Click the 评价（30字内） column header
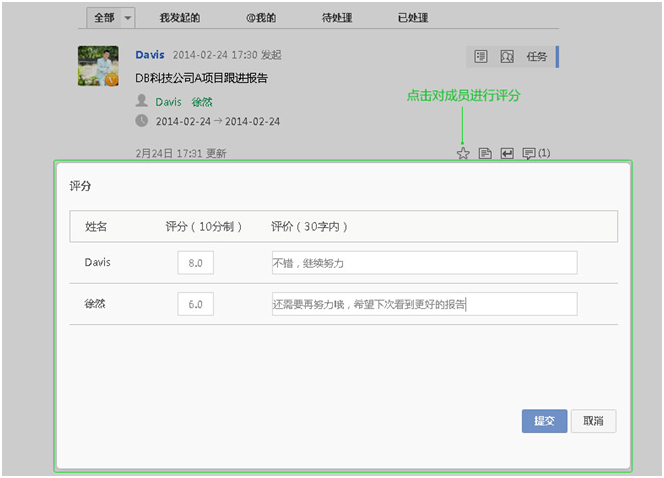The height and width of the screenshot is (478, 664). (x=309, y=227)
